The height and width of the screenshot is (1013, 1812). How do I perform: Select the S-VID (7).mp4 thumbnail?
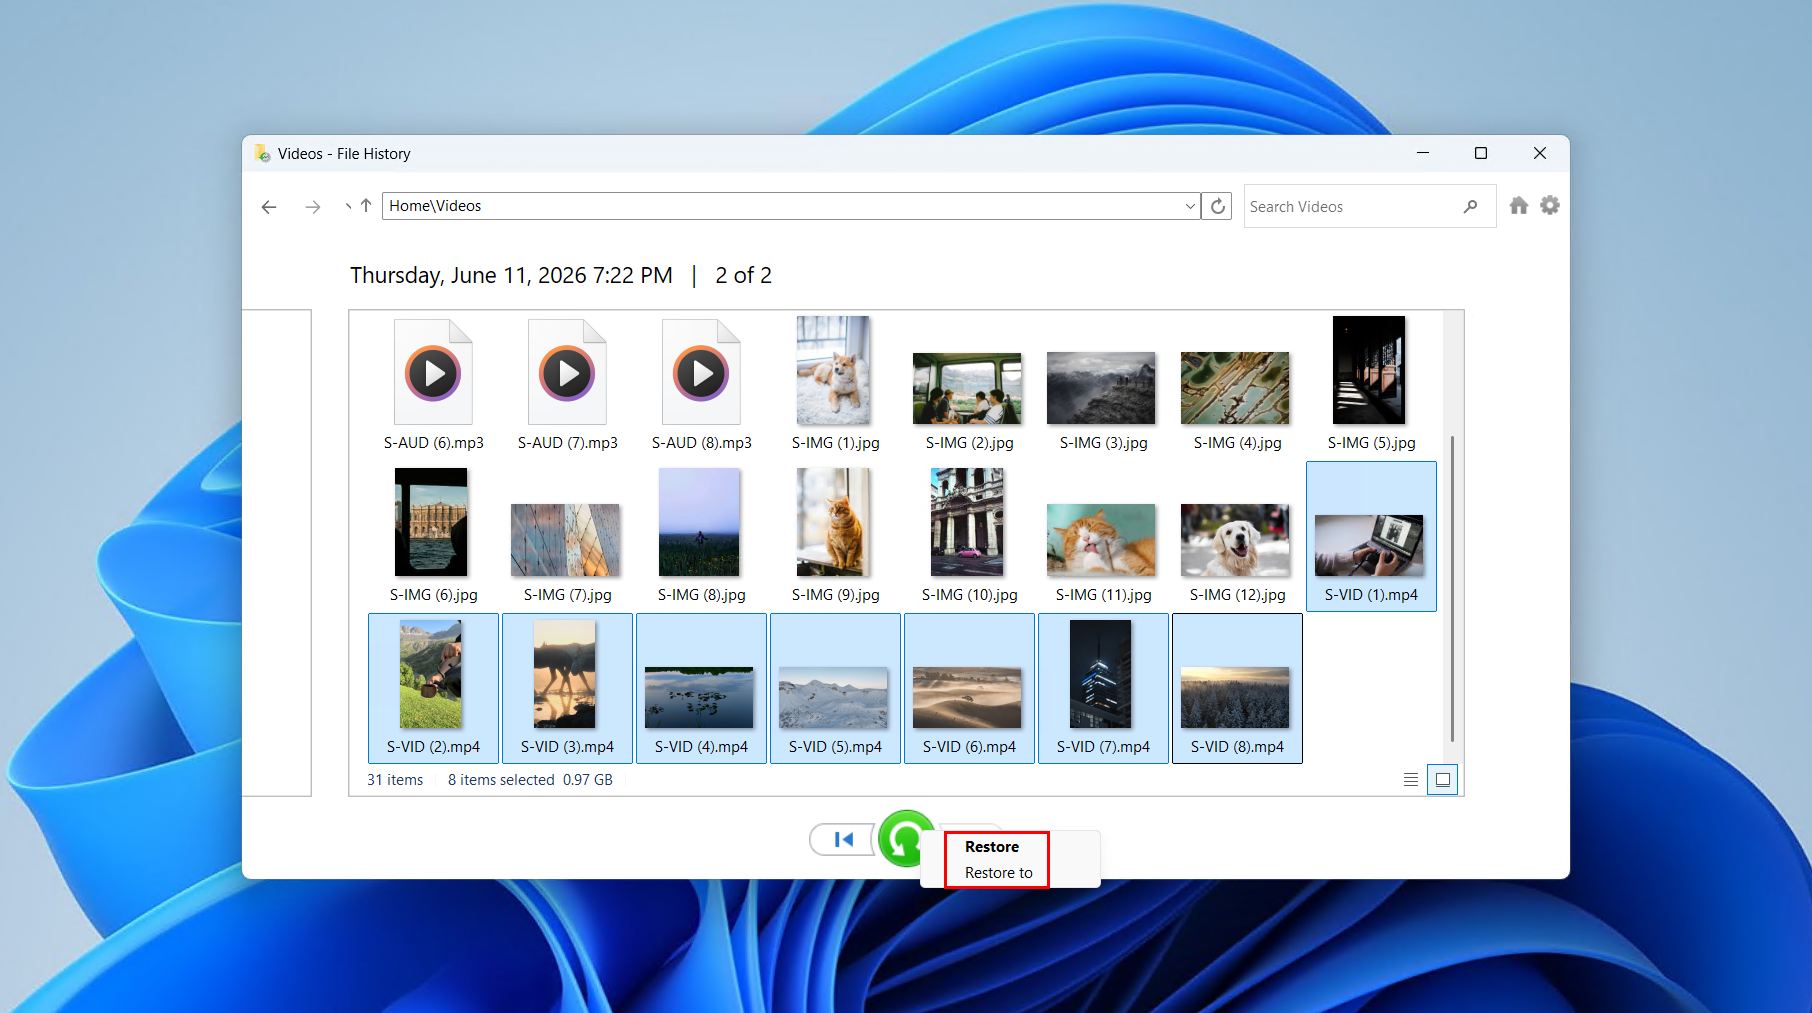click(x=1101, y=675)
